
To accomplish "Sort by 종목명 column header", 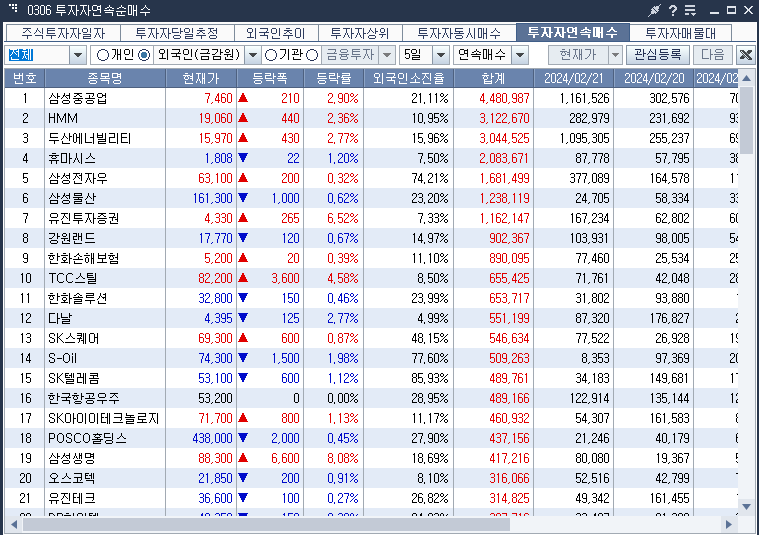I will click(x=105, y=78).
